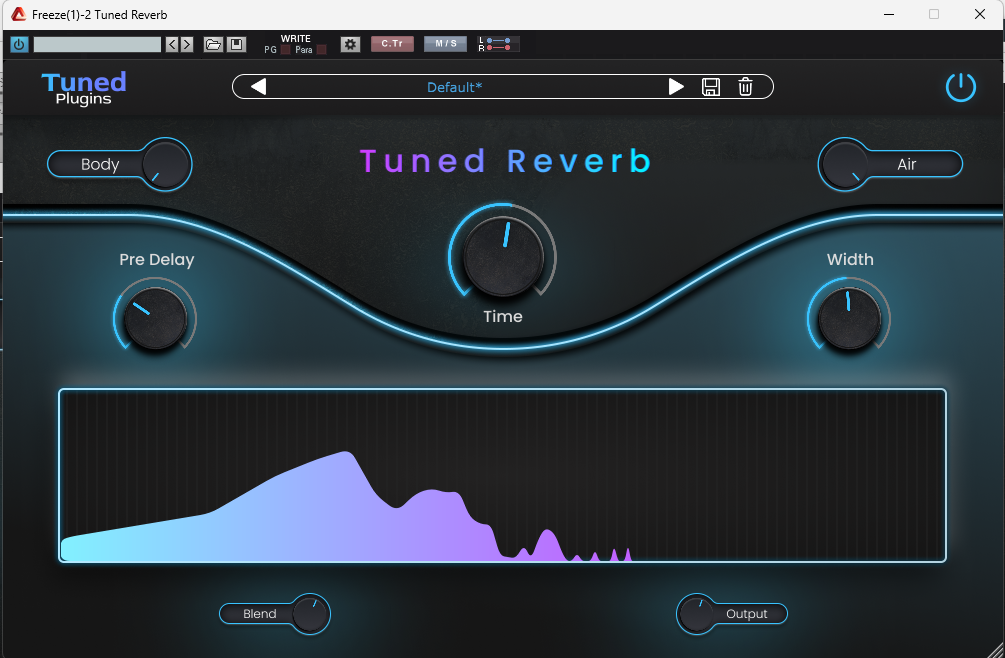Toggle the host plugin power button
1005x658 pixels.
(19, 44)
